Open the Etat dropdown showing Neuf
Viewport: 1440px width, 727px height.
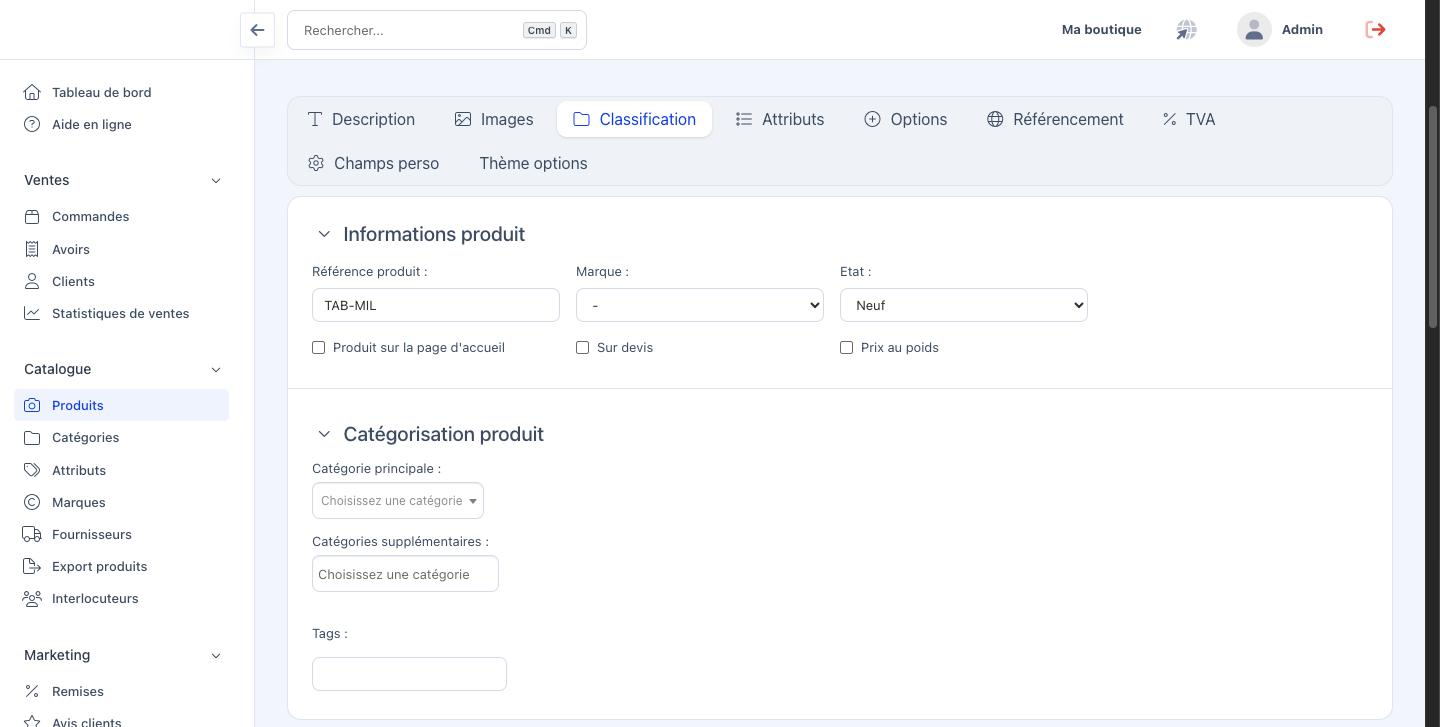(x=964, y=305)
